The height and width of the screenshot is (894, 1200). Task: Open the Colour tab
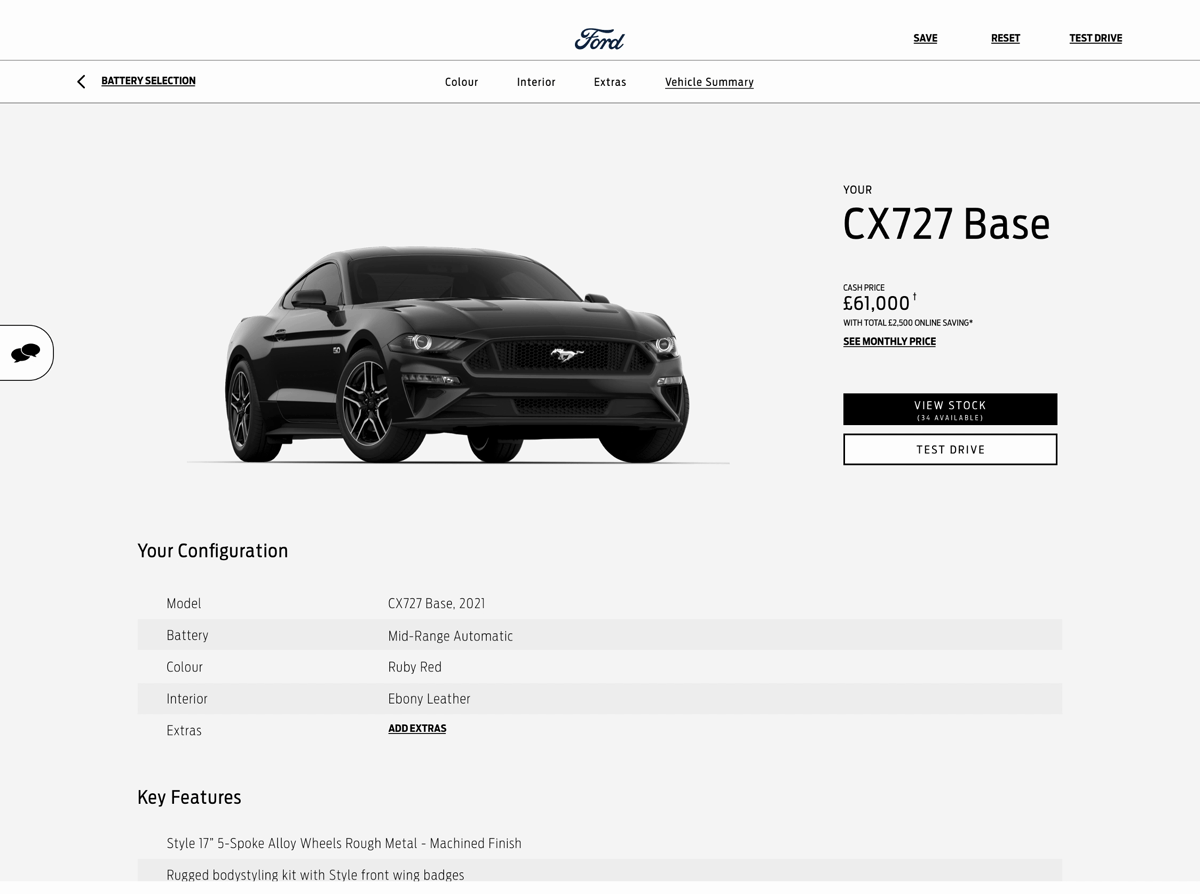pos(461,82)
